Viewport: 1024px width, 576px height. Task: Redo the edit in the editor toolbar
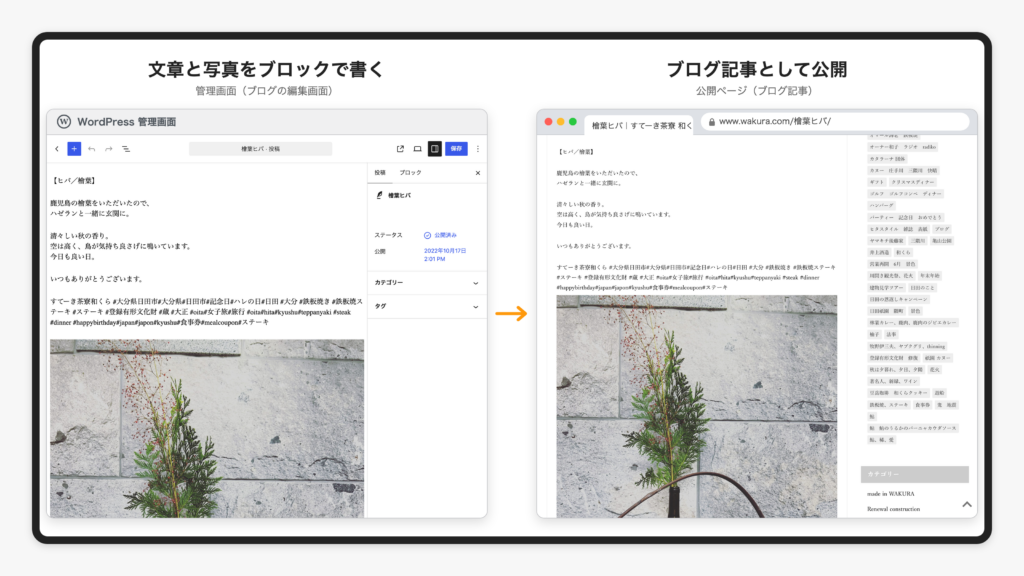click(108, 149)
